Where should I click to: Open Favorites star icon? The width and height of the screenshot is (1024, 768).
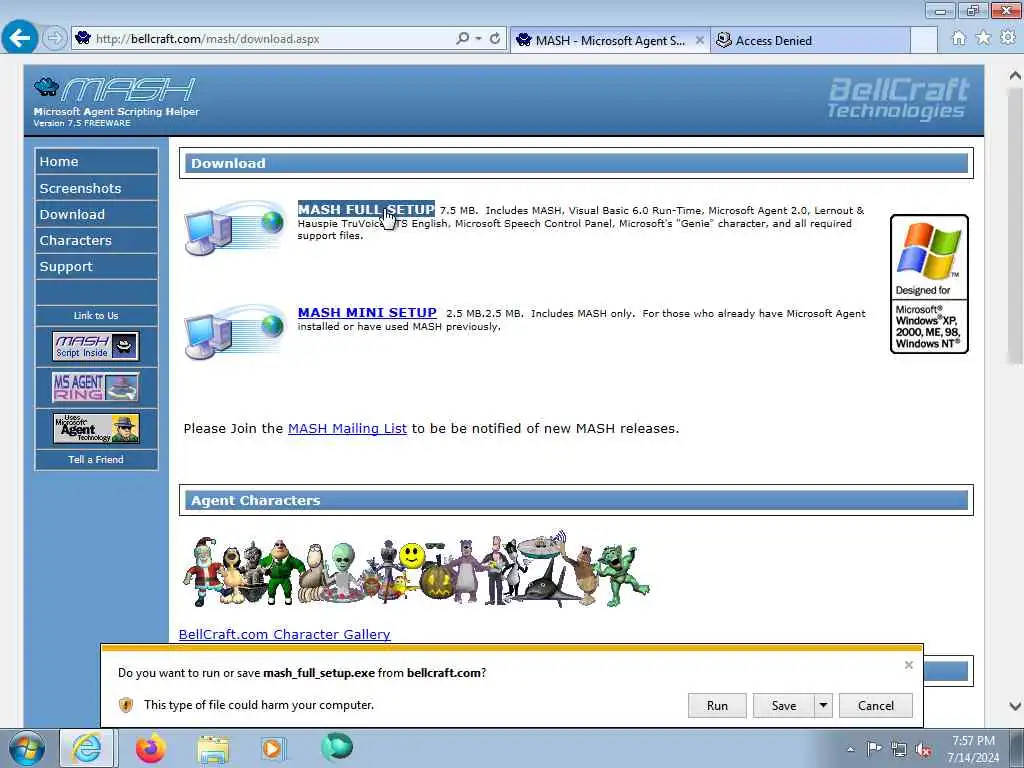coord(983,39)
